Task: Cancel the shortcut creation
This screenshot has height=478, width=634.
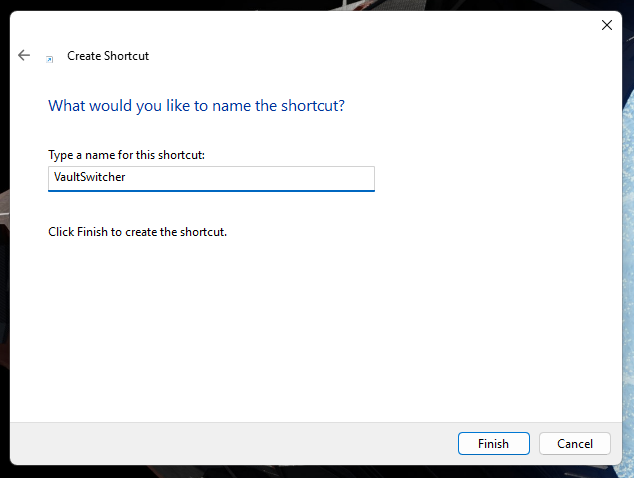Action: tap(575, 444)
